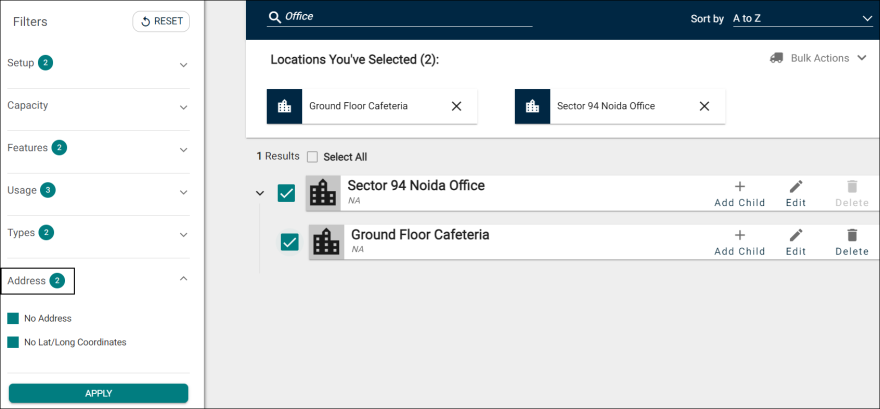Viewport: 880px width, 409px height.
Task: Add Child to Ground Floor Cafeteria
Action: coord(740,243)
